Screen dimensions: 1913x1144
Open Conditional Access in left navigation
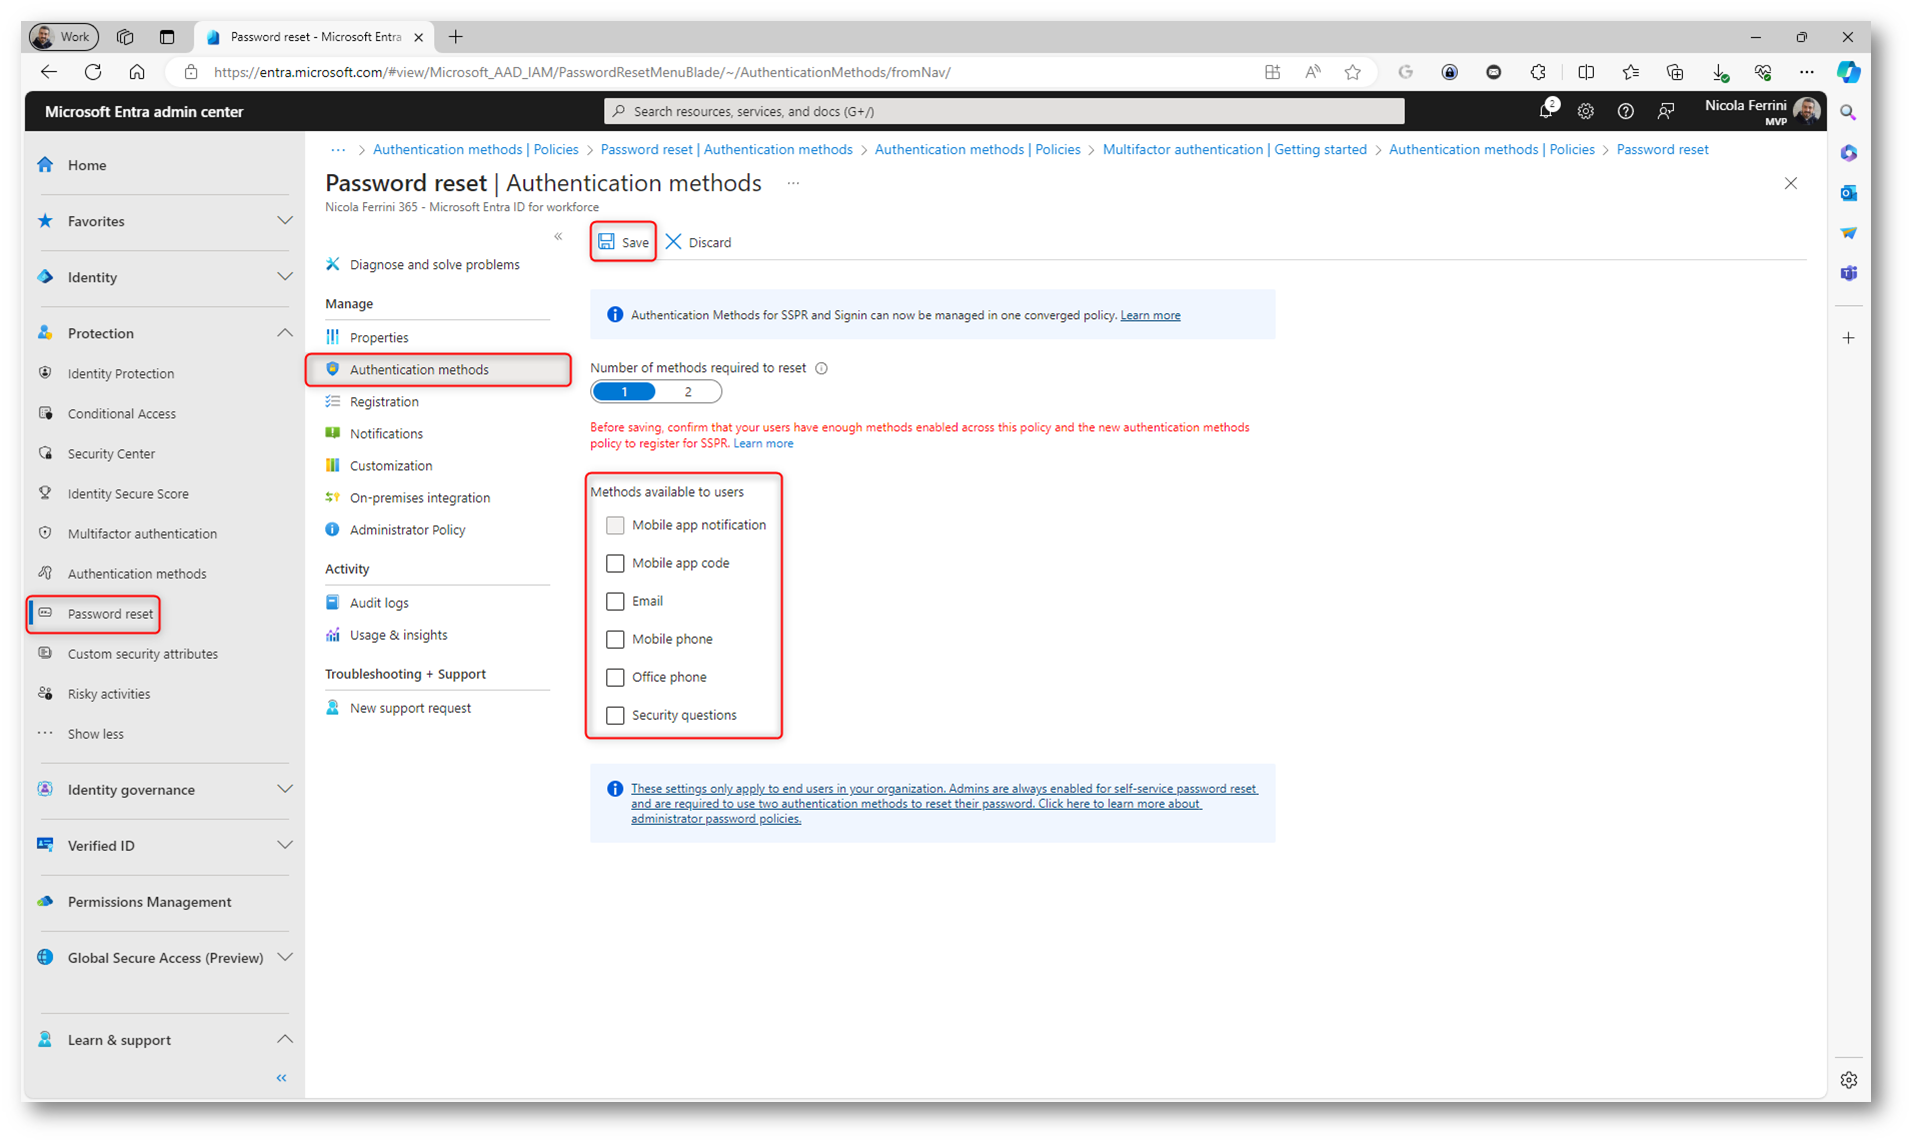coord(122,413)
